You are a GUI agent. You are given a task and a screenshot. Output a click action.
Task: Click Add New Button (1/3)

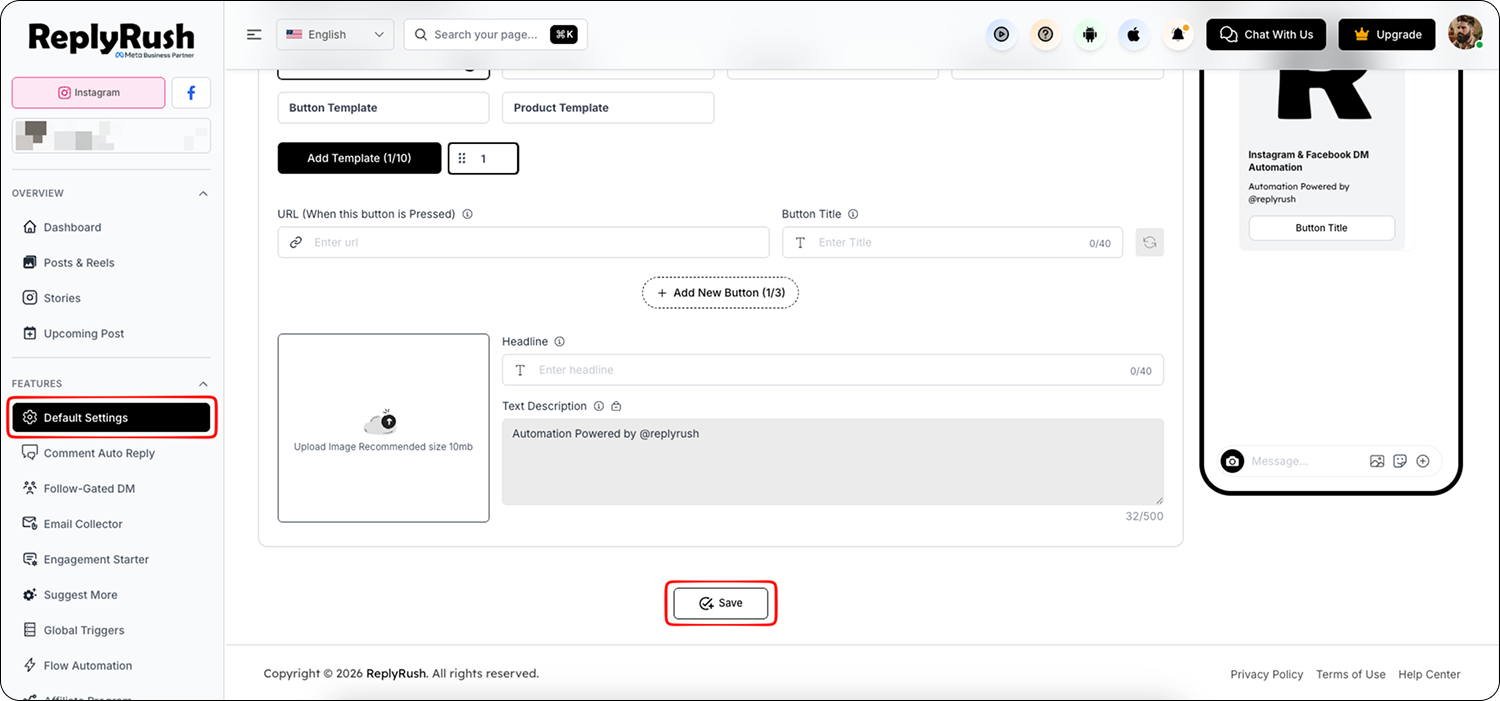[720, 293]
